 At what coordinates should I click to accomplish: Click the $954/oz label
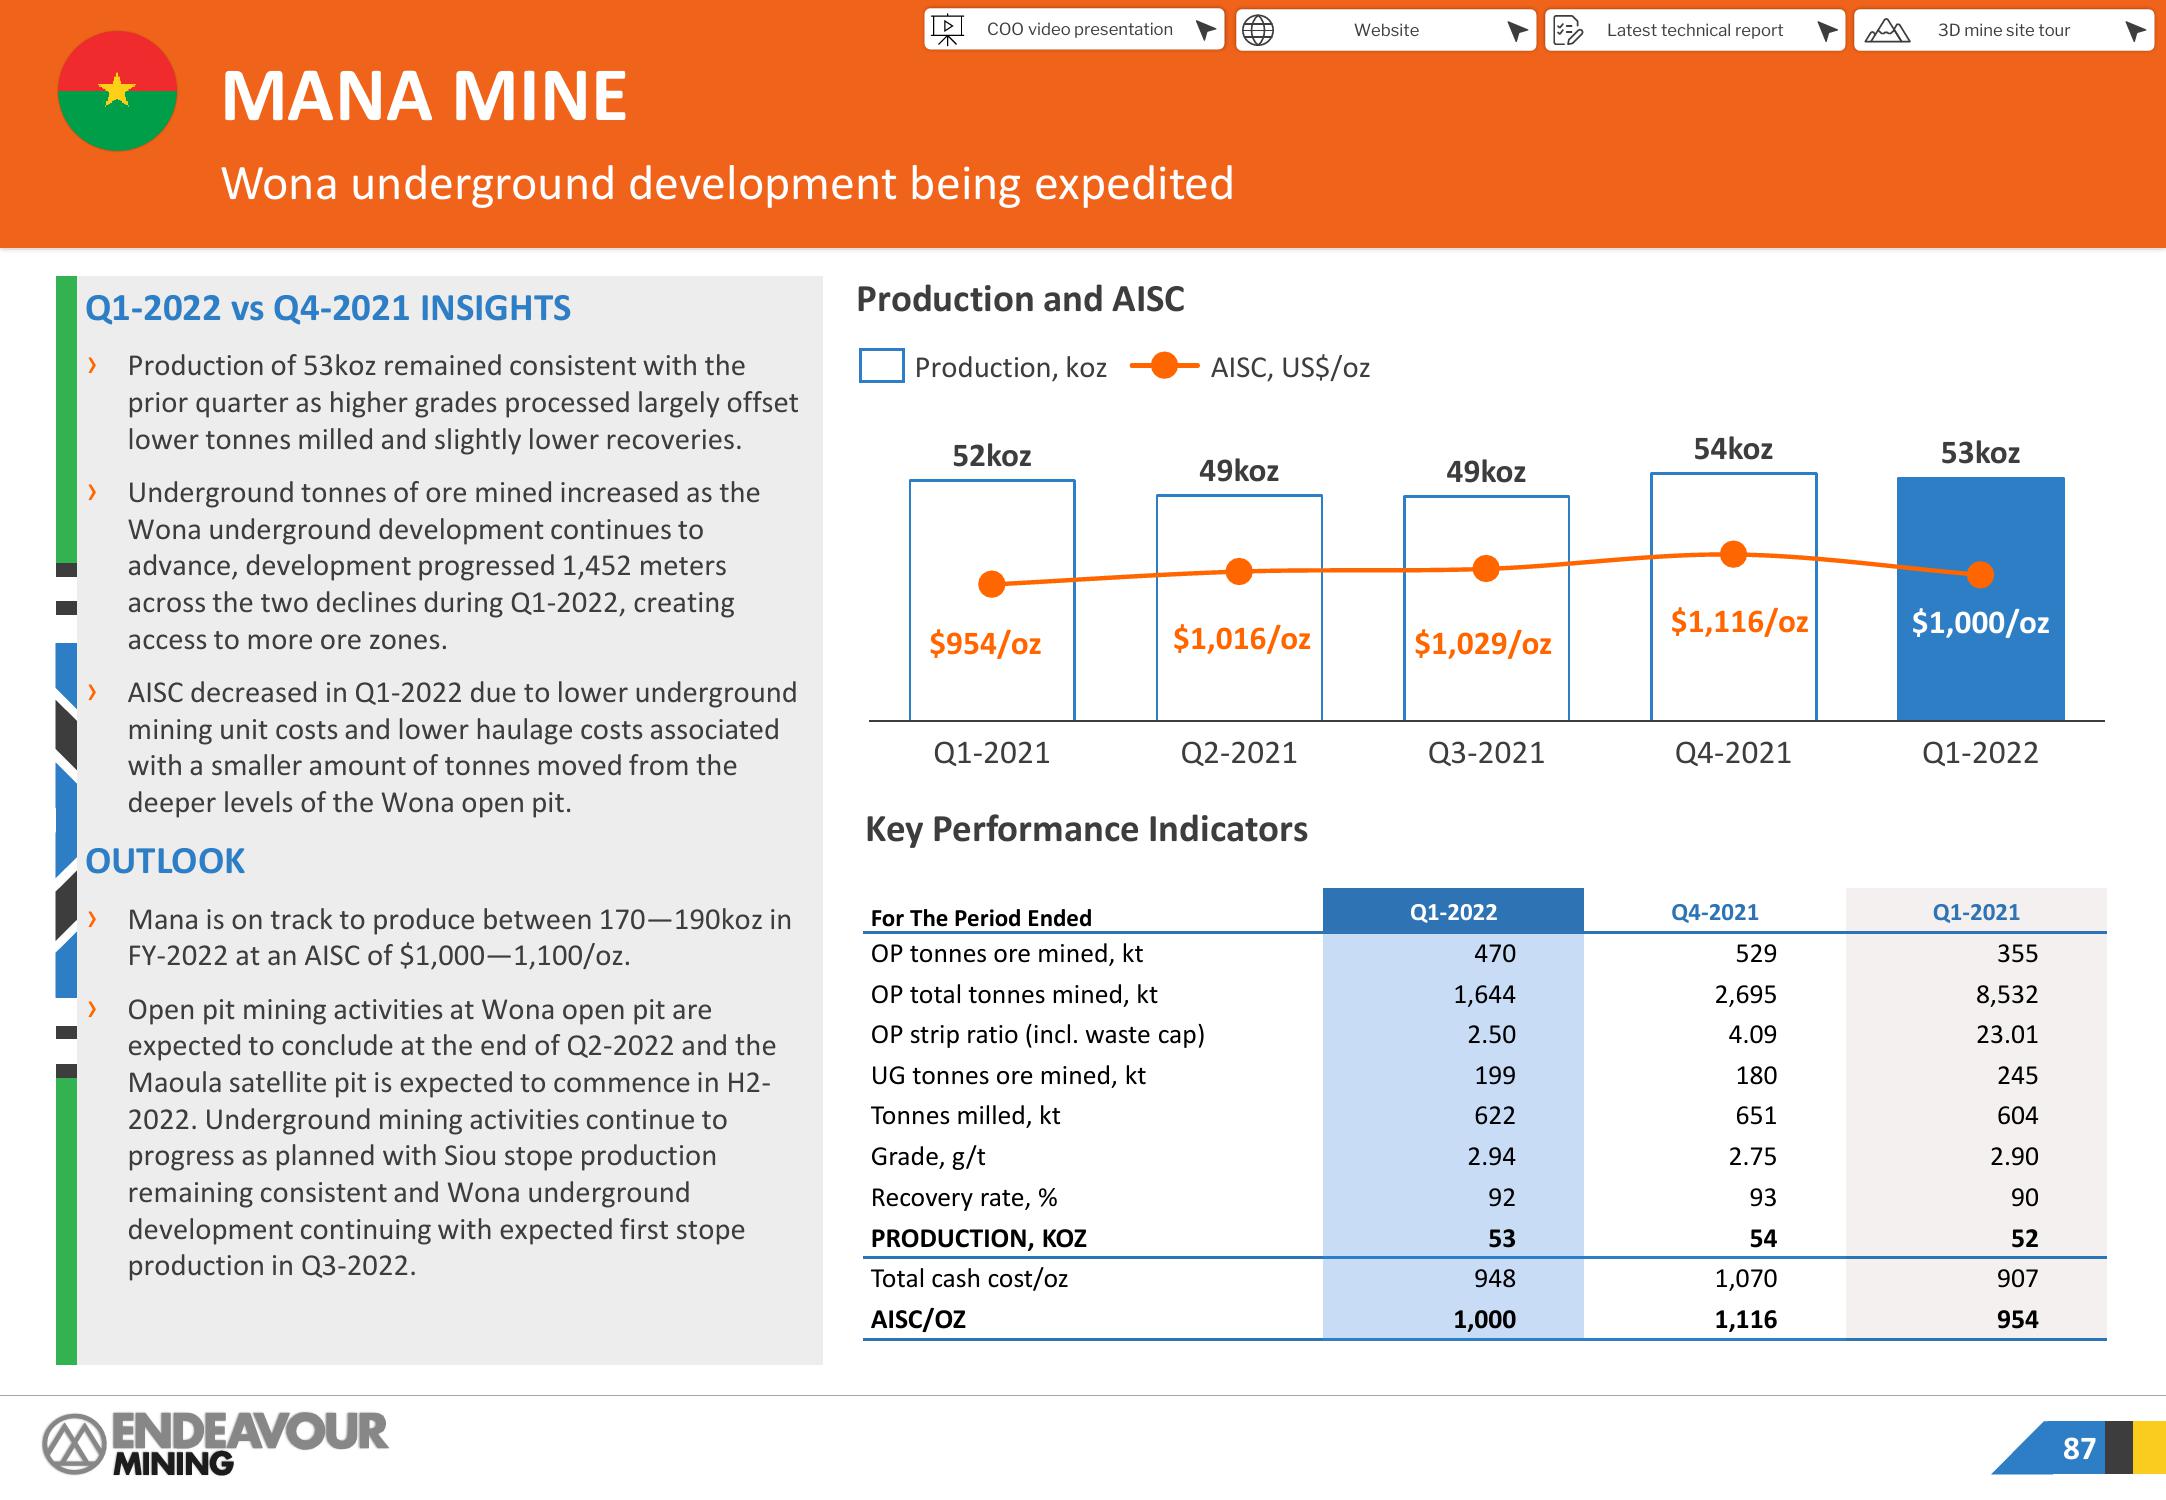click(x=985, y=643)
